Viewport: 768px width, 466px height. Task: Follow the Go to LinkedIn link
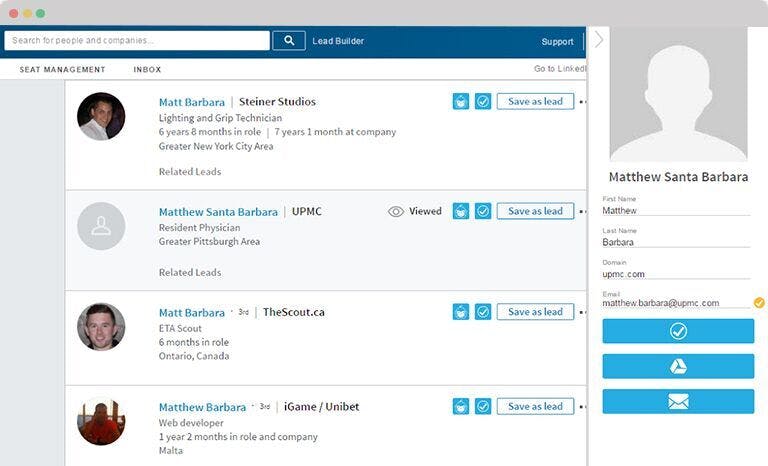[560, 69]
